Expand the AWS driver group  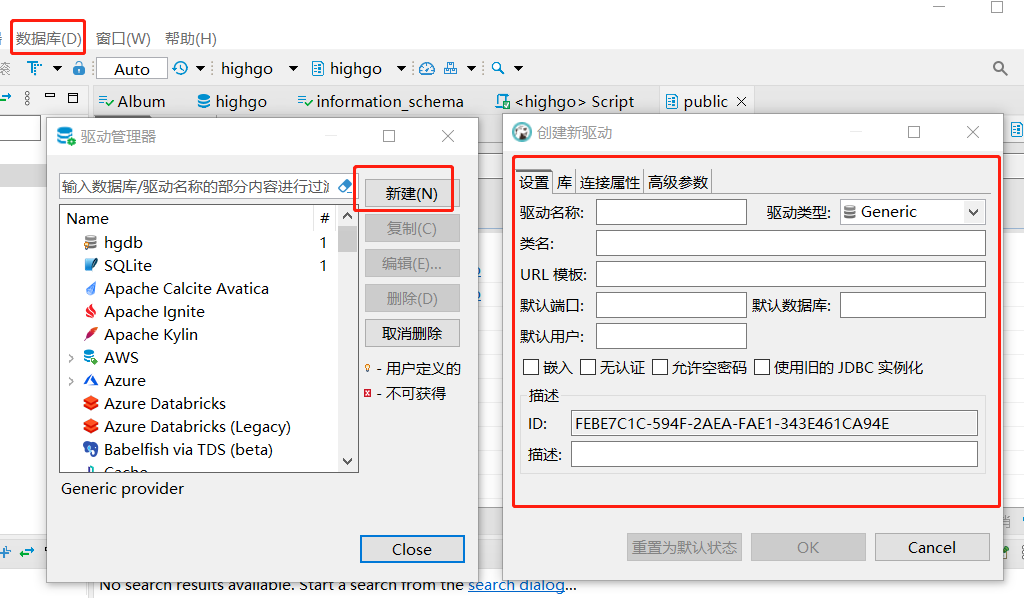click(71, 358)
